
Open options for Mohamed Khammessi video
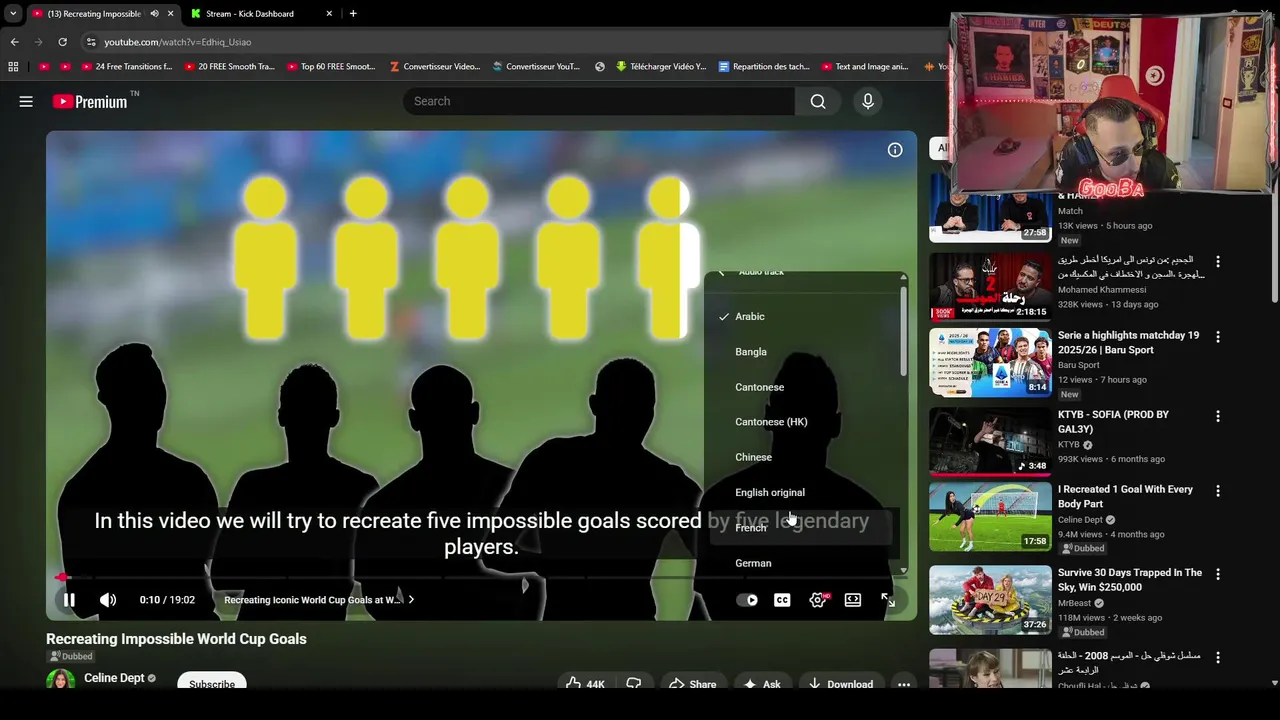pyautogui.click(x=1217, y=261)
